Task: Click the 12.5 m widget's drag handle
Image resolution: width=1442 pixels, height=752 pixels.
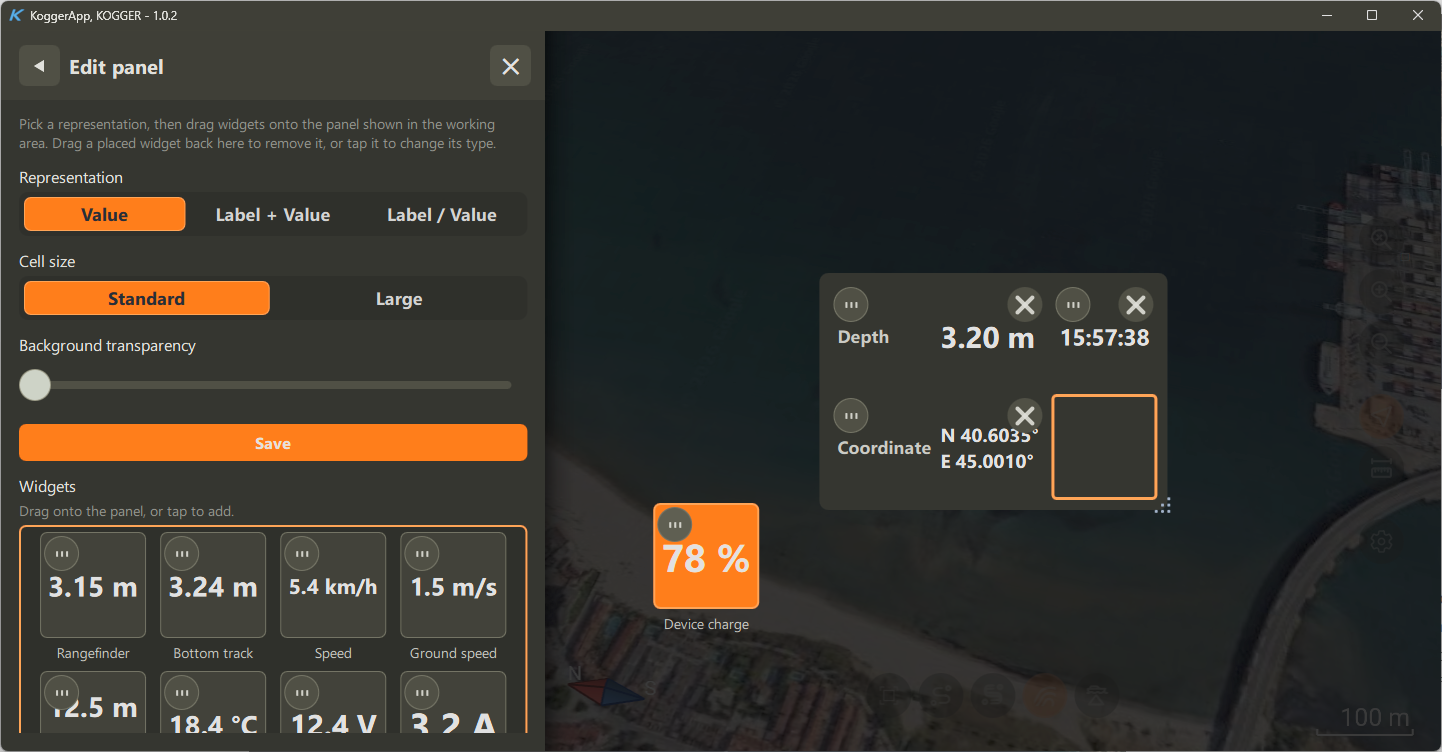Action: pyautogui.click(x=62, y=692)
